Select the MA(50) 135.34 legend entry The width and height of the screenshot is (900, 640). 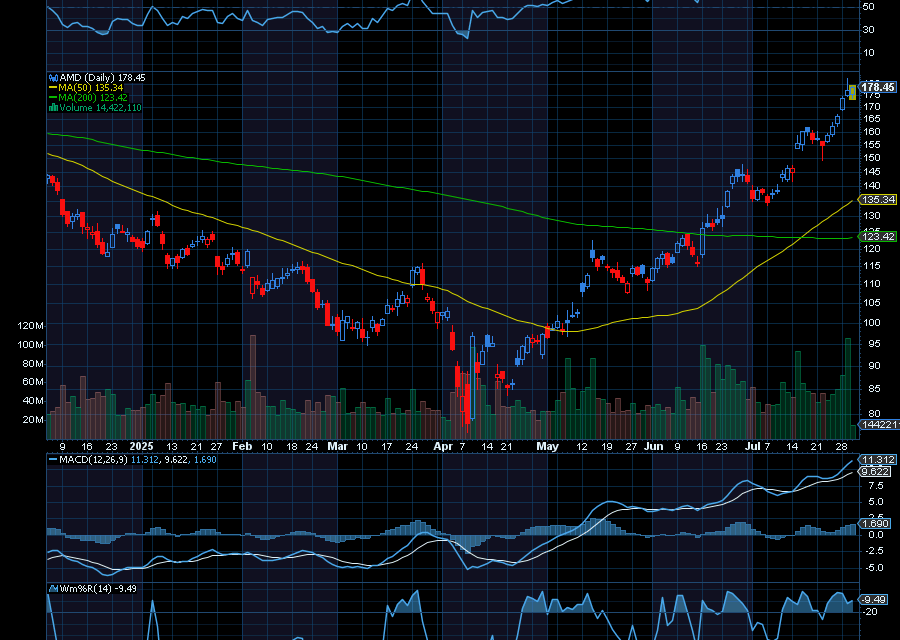coord(91,88)
